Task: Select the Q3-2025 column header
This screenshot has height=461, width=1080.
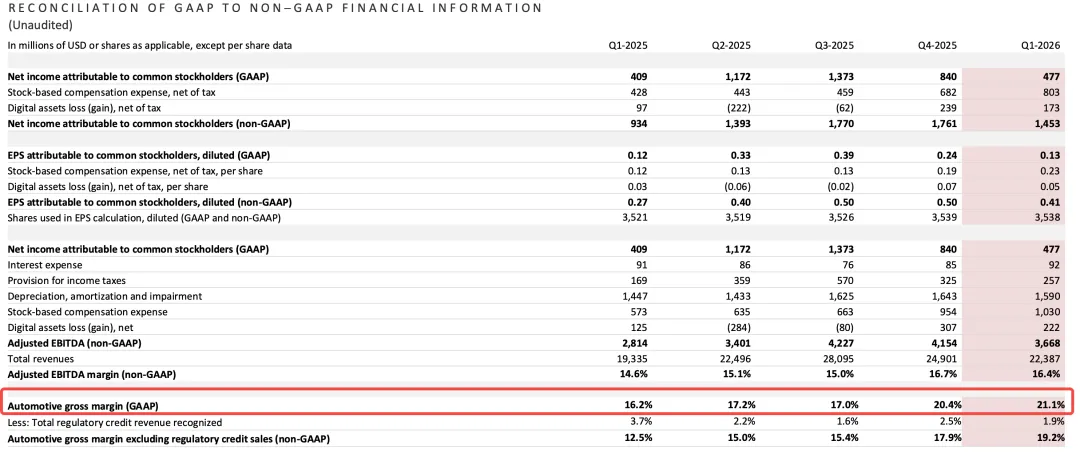Action: [x=836, y=45]
